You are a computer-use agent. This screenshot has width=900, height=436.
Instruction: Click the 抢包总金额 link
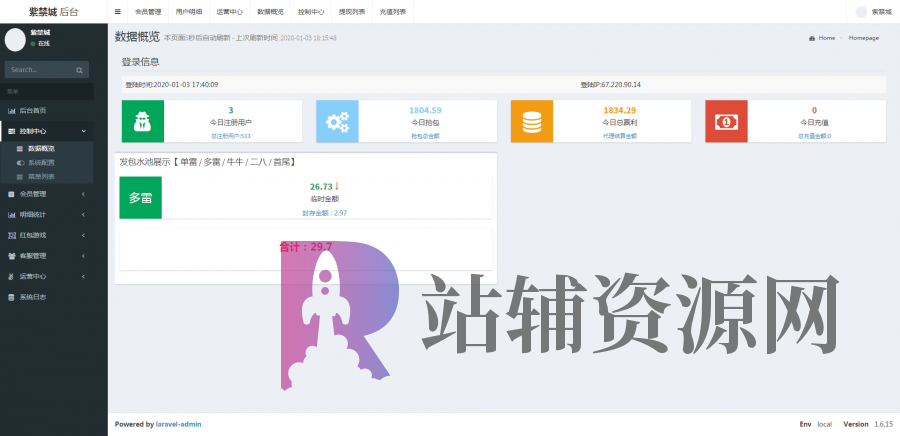point(425,137)
